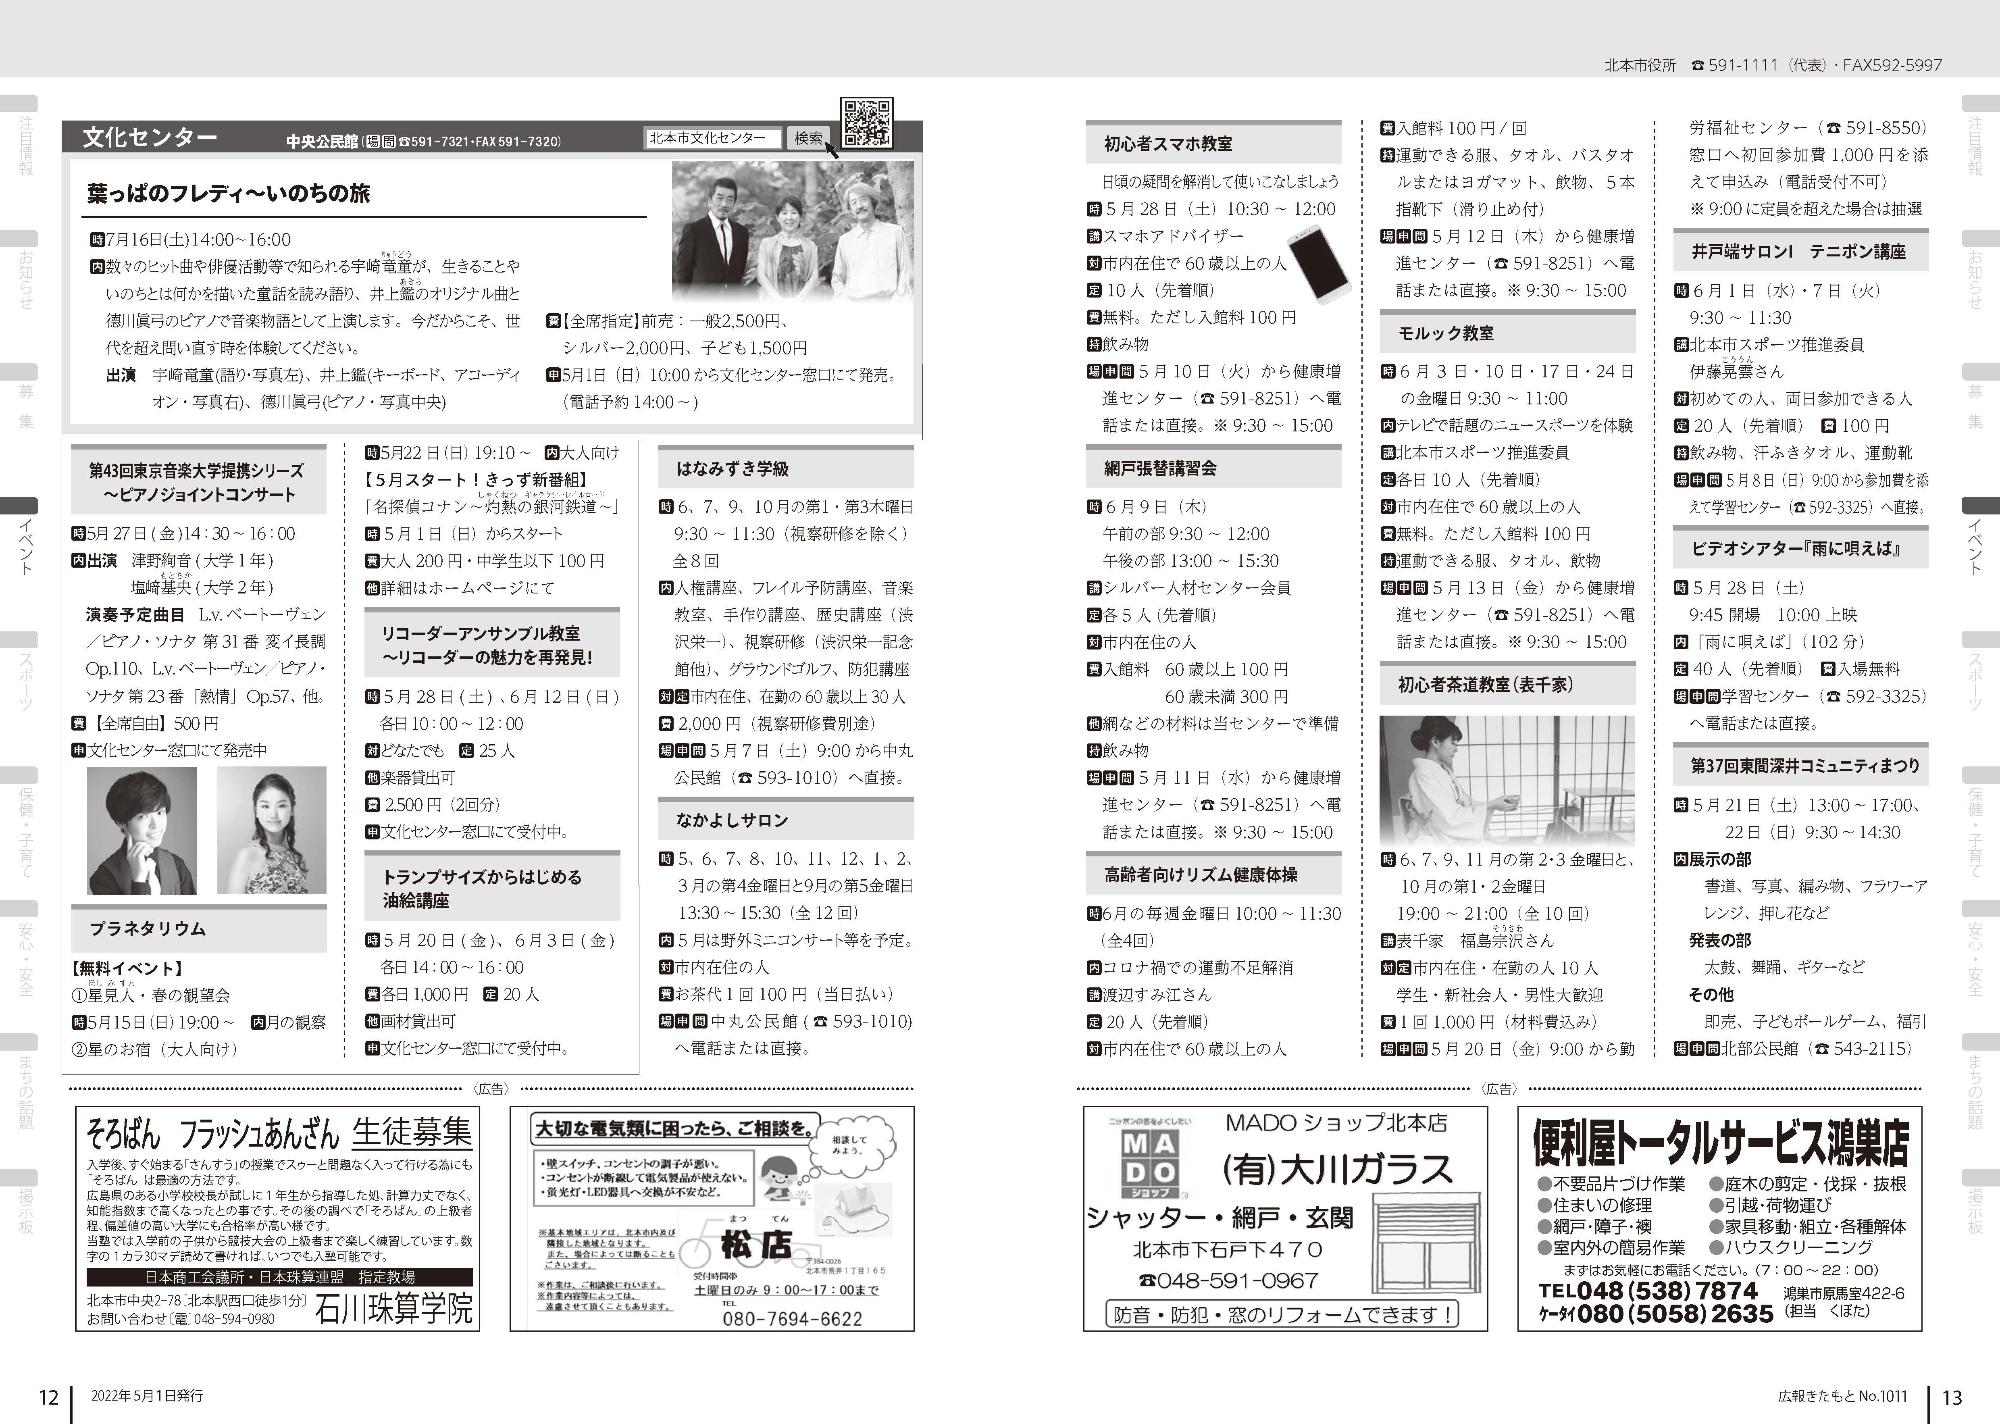Click the 防音・防犯・窓のリフォームできます! banner
The image size is (2000, 1424).
[x=1284, y=1313]
